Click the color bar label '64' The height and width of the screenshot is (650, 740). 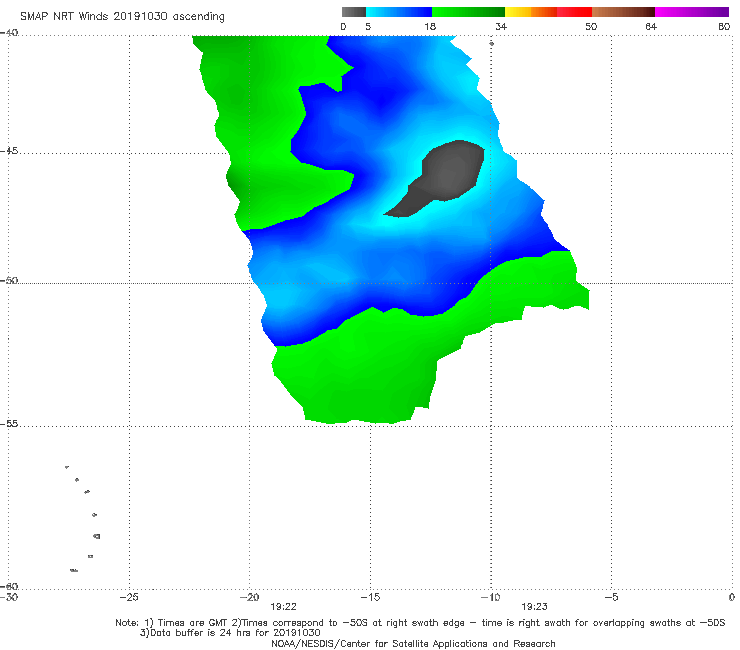tap(651, 27)
